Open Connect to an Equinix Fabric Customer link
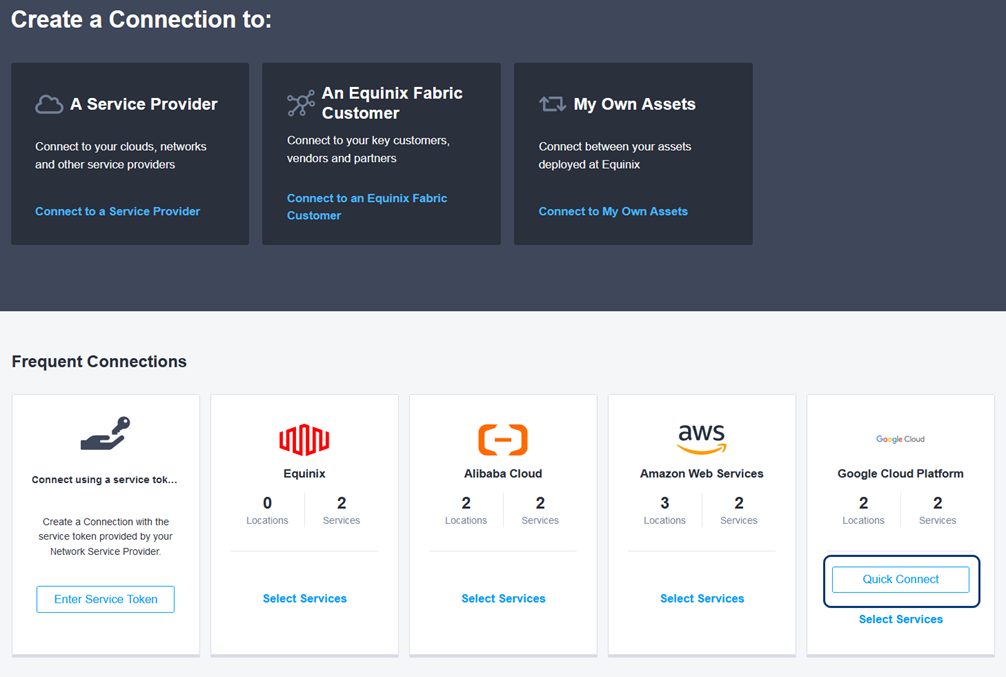Viewport: 1006px width, 677px height. (x=367, y=207)
